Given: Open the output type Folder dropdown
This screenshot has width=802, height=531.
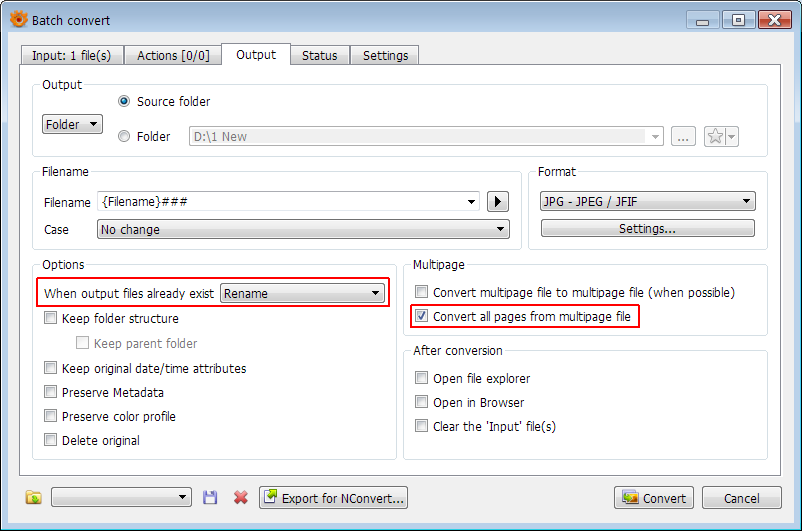Looking at the screenshot, I should 72,124.
